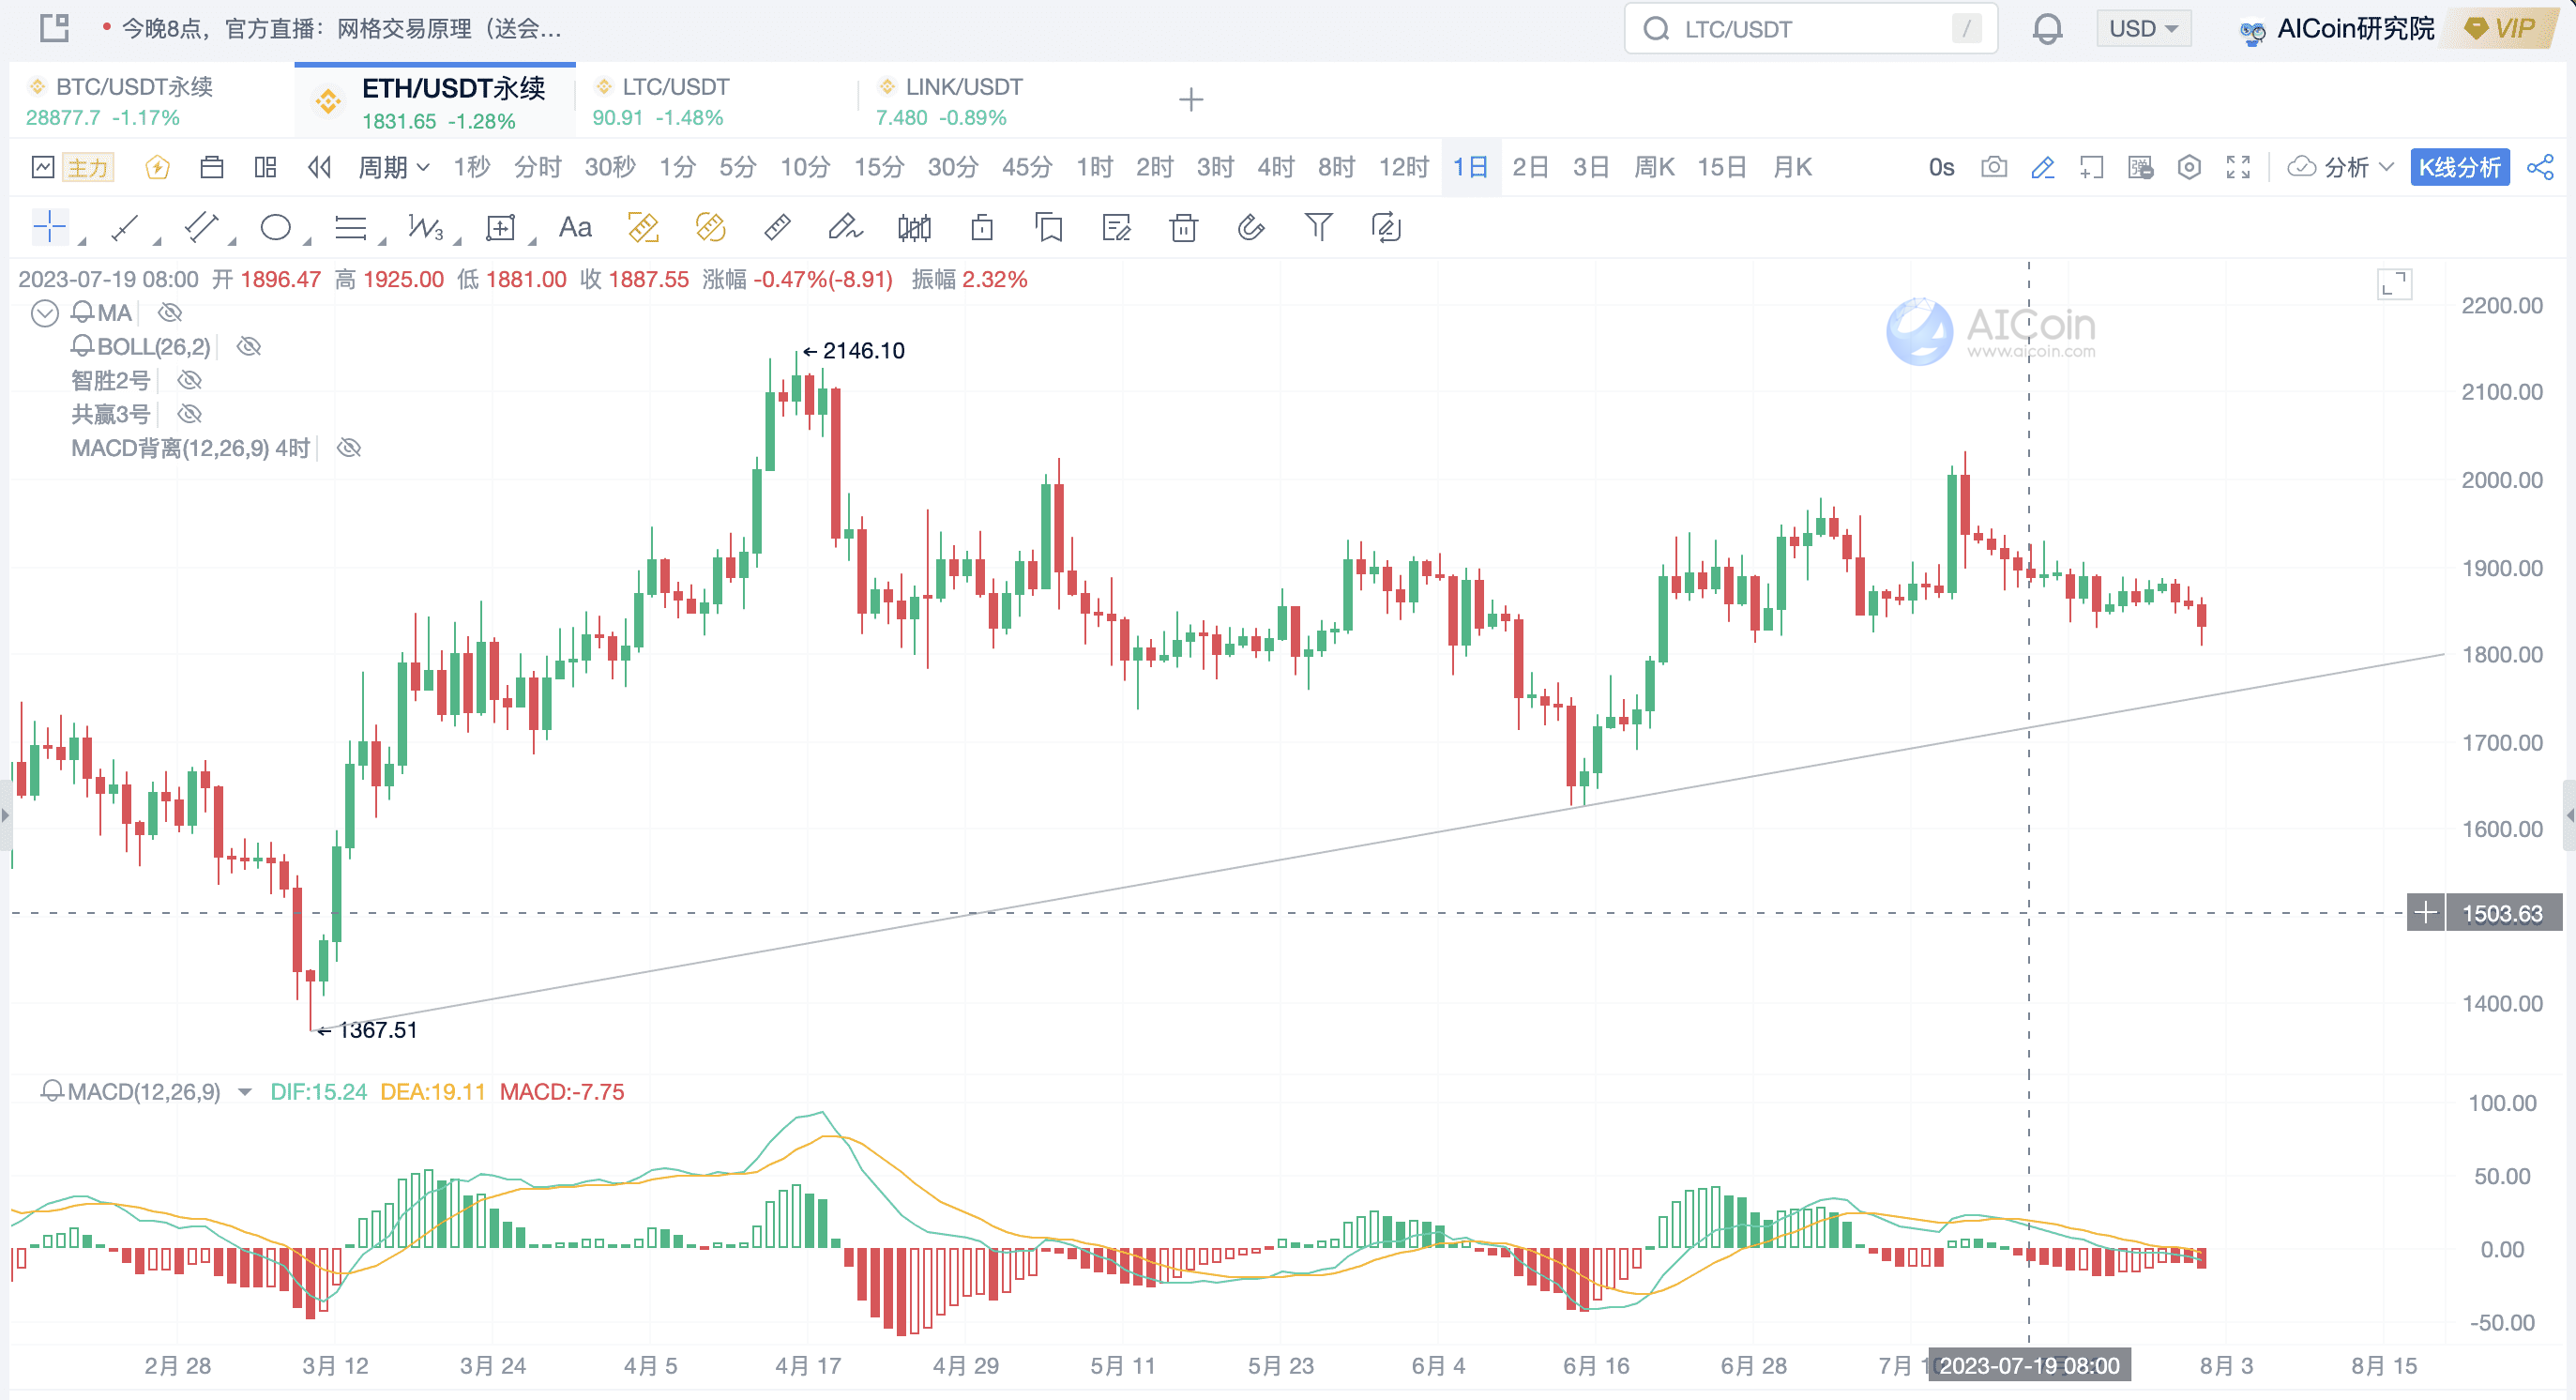2576x1400 pixels.
Task: Click the trash delete drawings icon
Action: (x=1183, y=228)
